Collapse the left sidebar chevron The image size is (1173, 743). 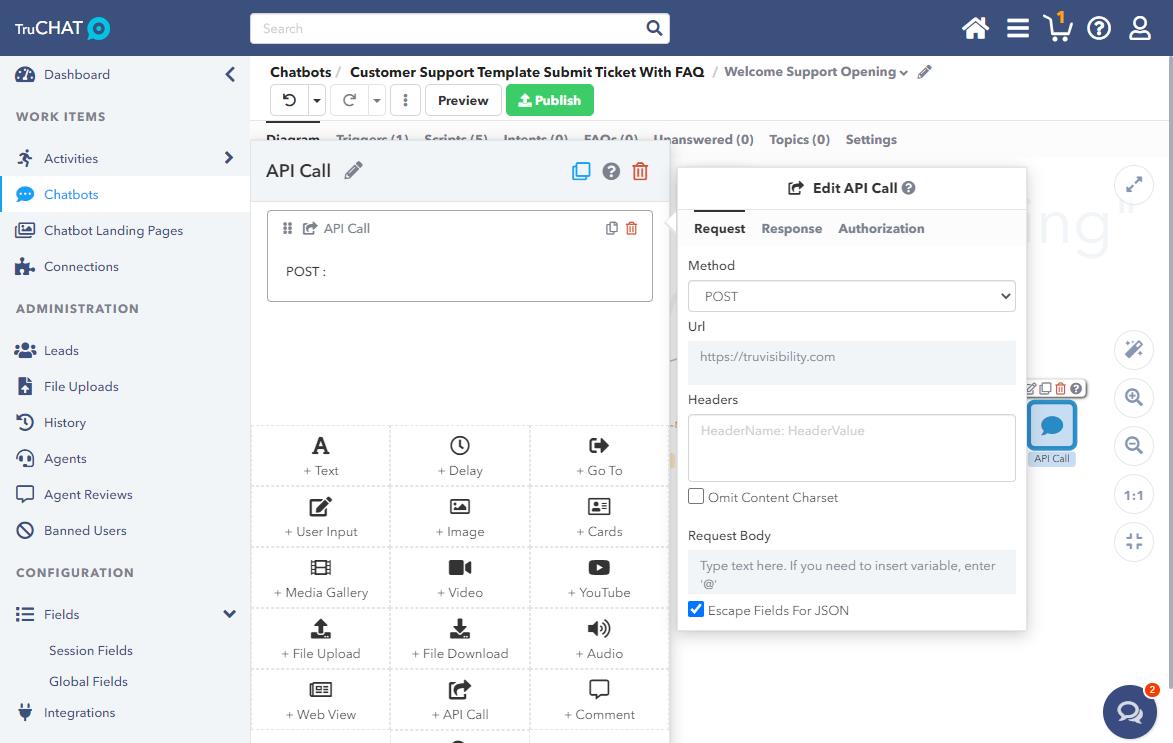tap(230, 74)
